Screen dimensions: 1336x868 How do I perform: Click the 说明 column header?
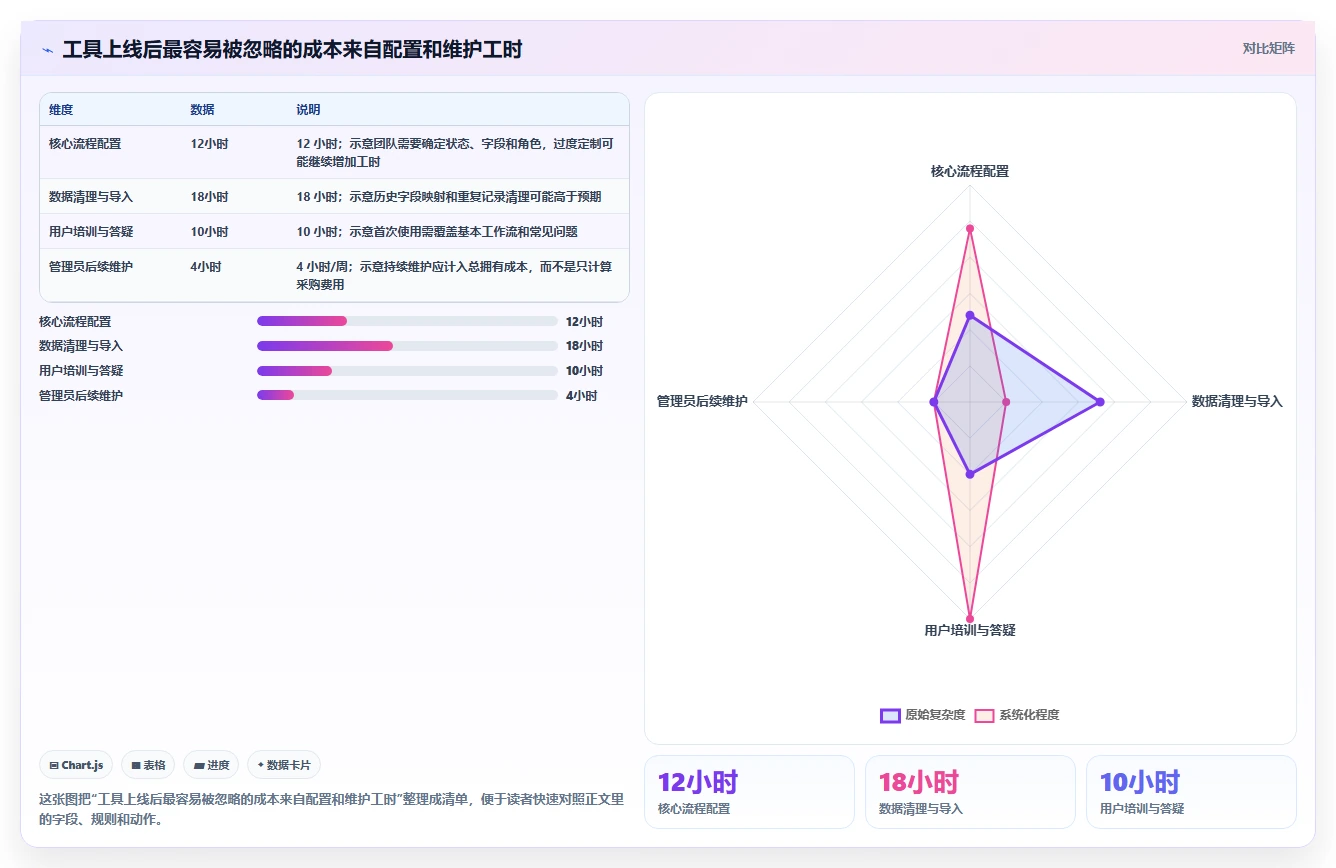(308, 110)
